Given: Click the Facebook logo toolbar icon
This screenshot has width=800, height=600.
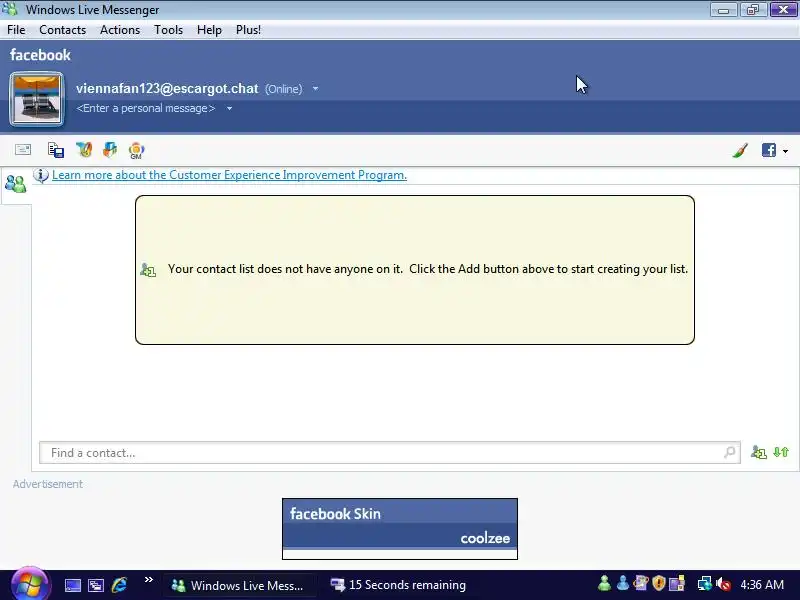Looking at the screenshot, I should pos(769,150).
